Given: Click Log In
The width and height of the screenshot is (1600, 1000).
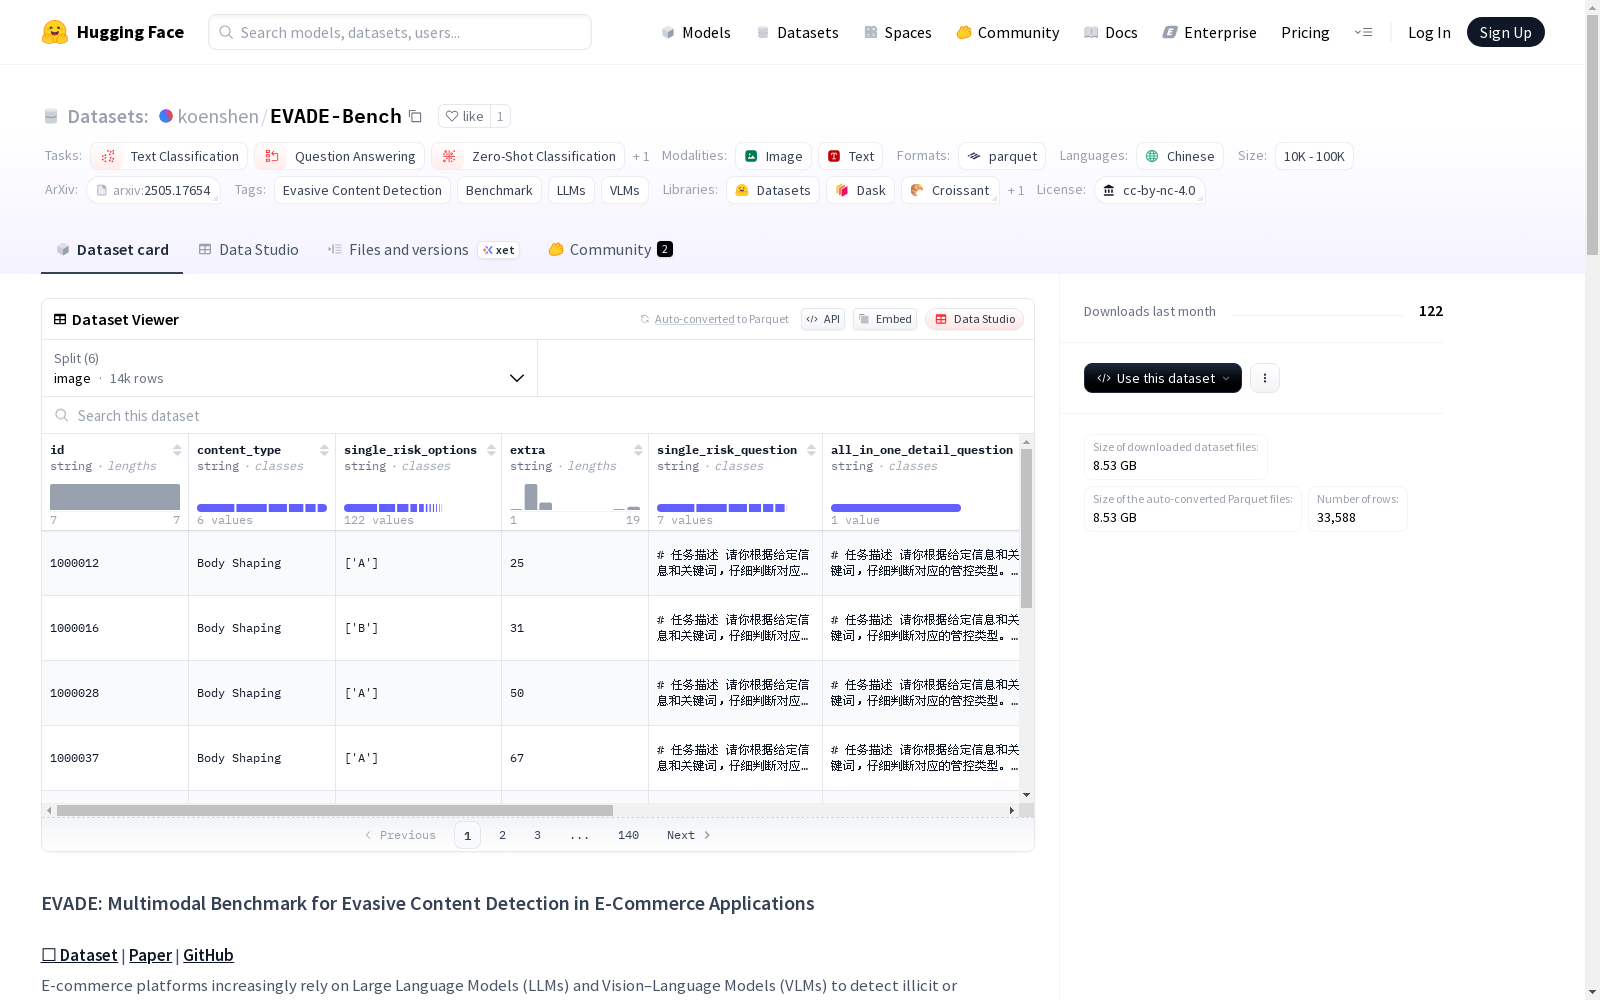Looking at the screenshot, I should [1429, 32].
